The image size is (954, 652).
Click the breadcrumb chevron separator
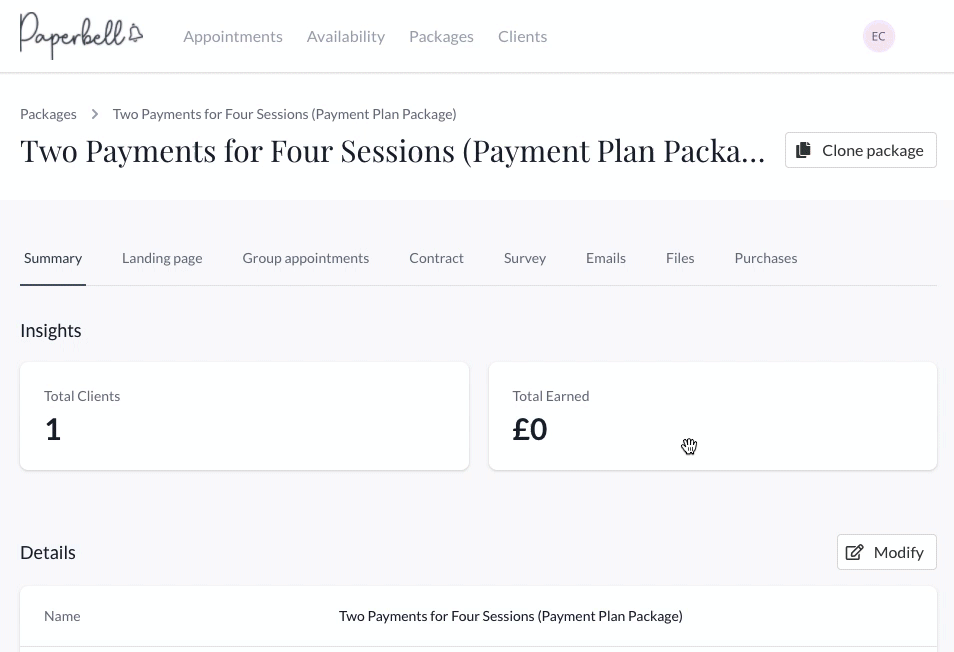[95, 114]
